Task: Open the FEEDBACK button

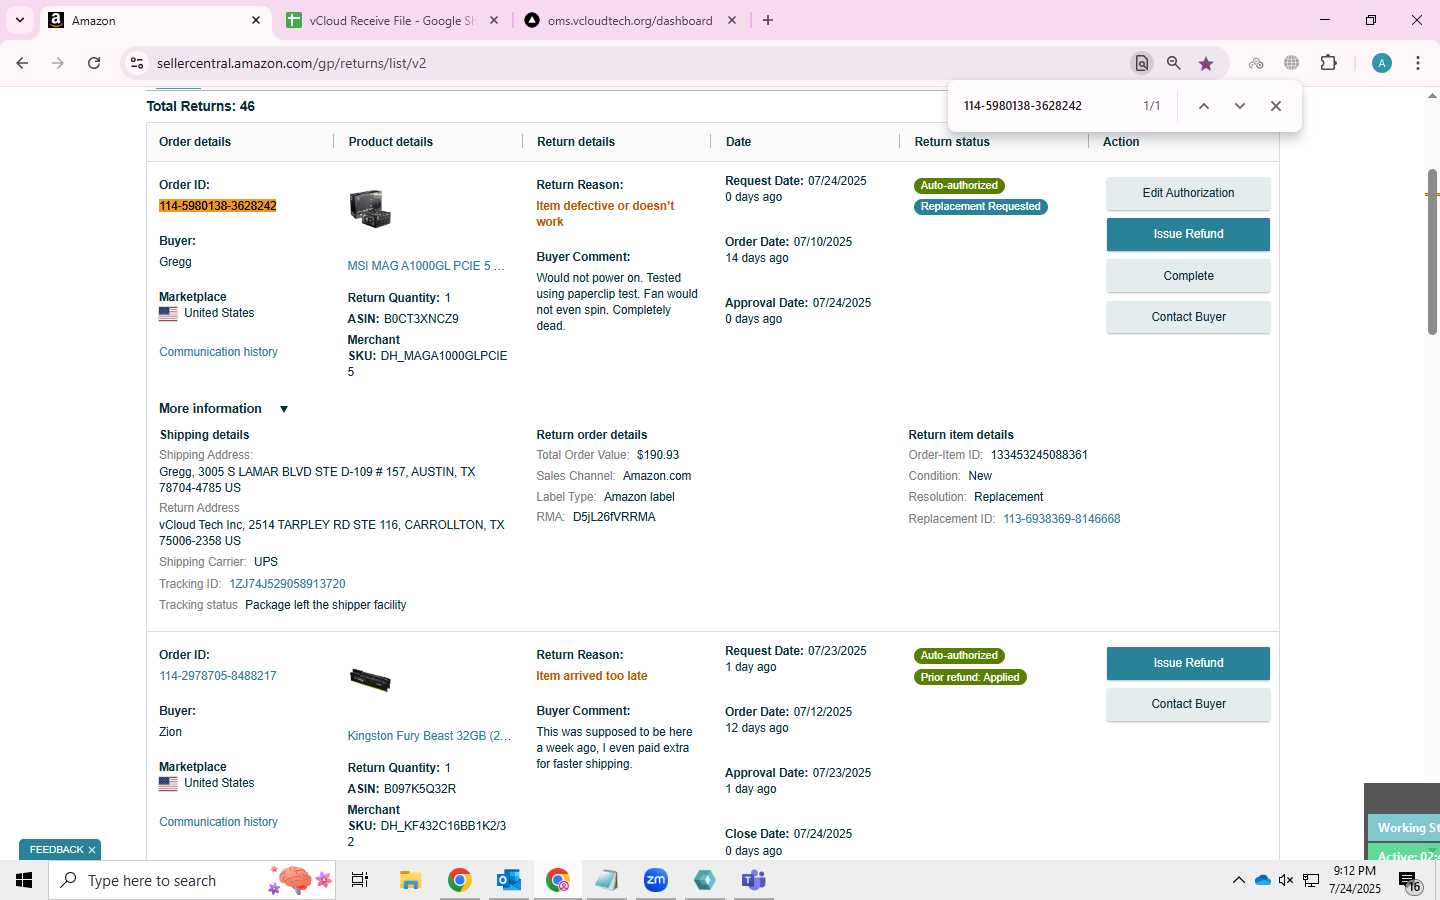Action: [x=56, y=850]
